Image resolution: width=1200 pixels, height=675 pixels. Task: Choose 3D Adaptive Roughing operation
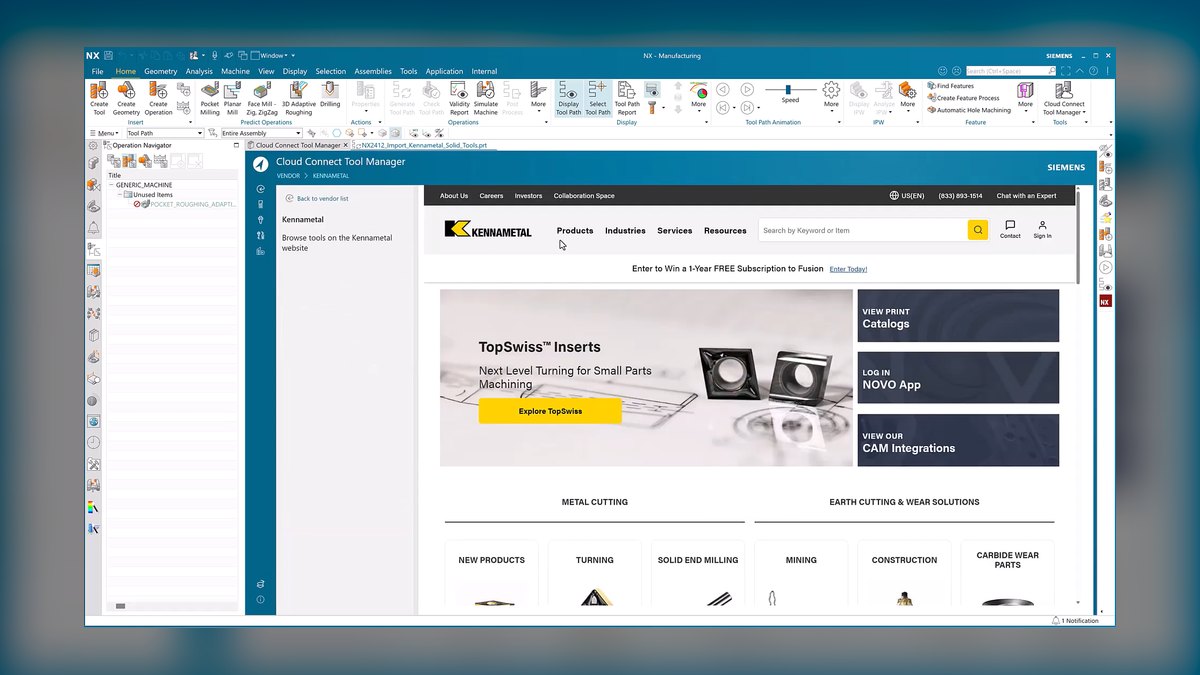click(298, 98)
